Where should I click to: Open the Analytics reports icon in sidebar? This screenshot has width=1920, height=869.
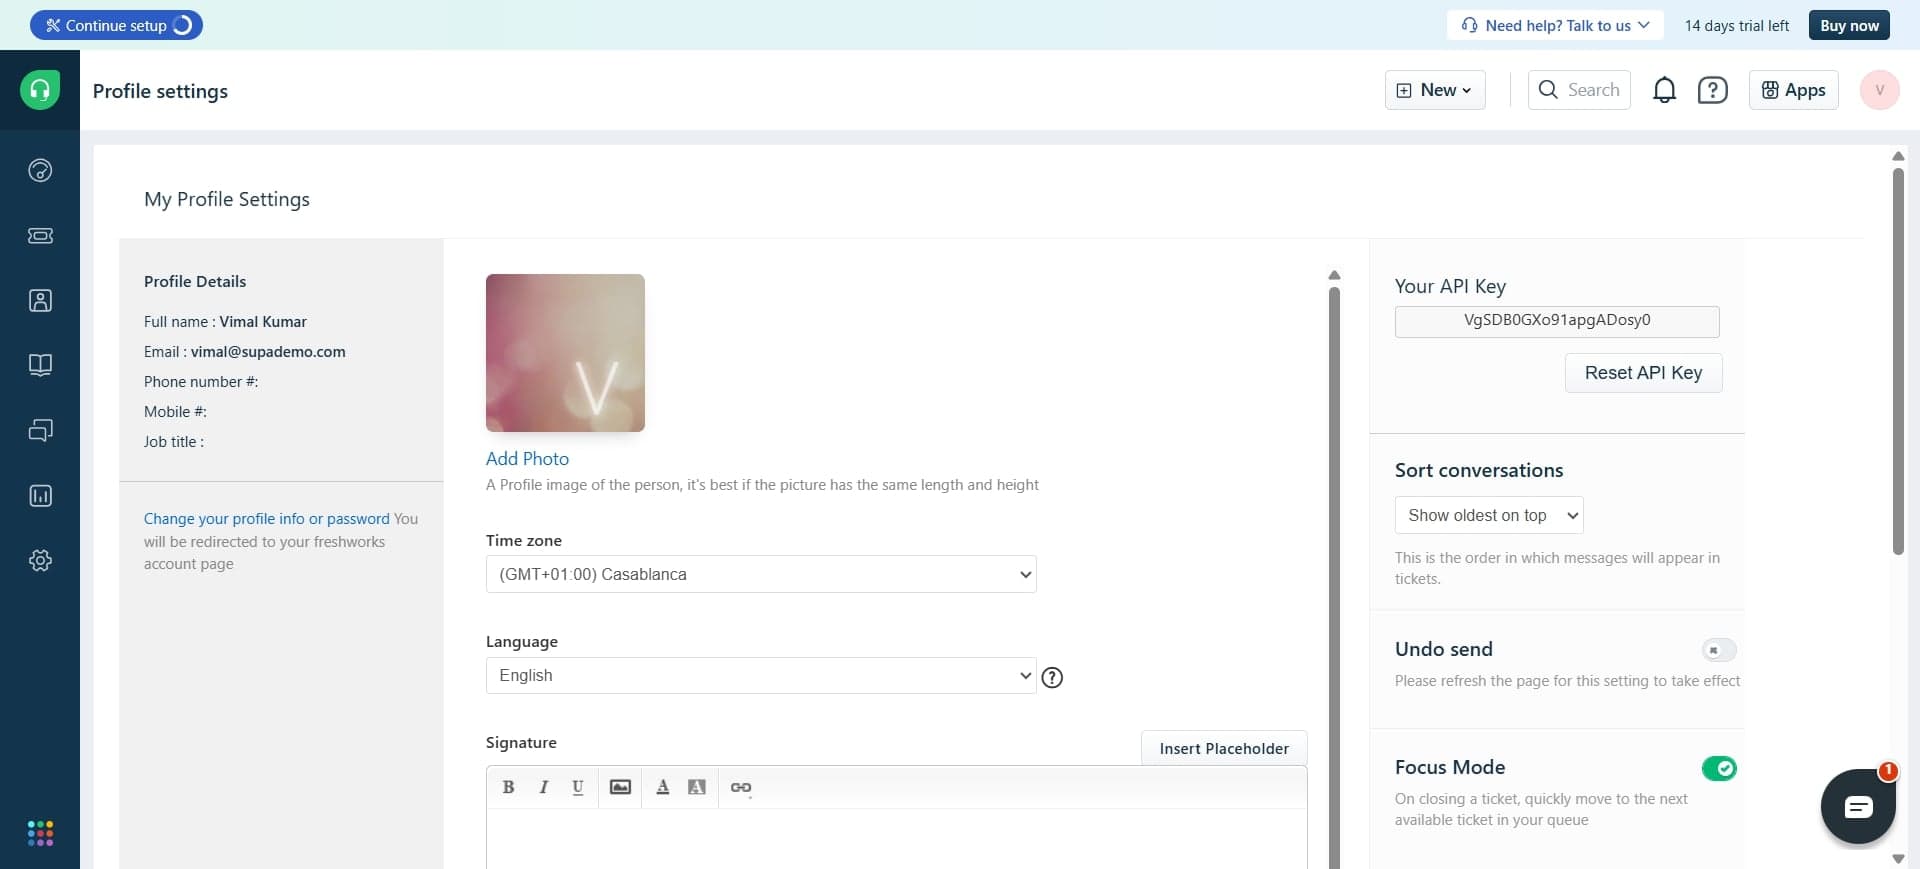click(x=40, y=496)
